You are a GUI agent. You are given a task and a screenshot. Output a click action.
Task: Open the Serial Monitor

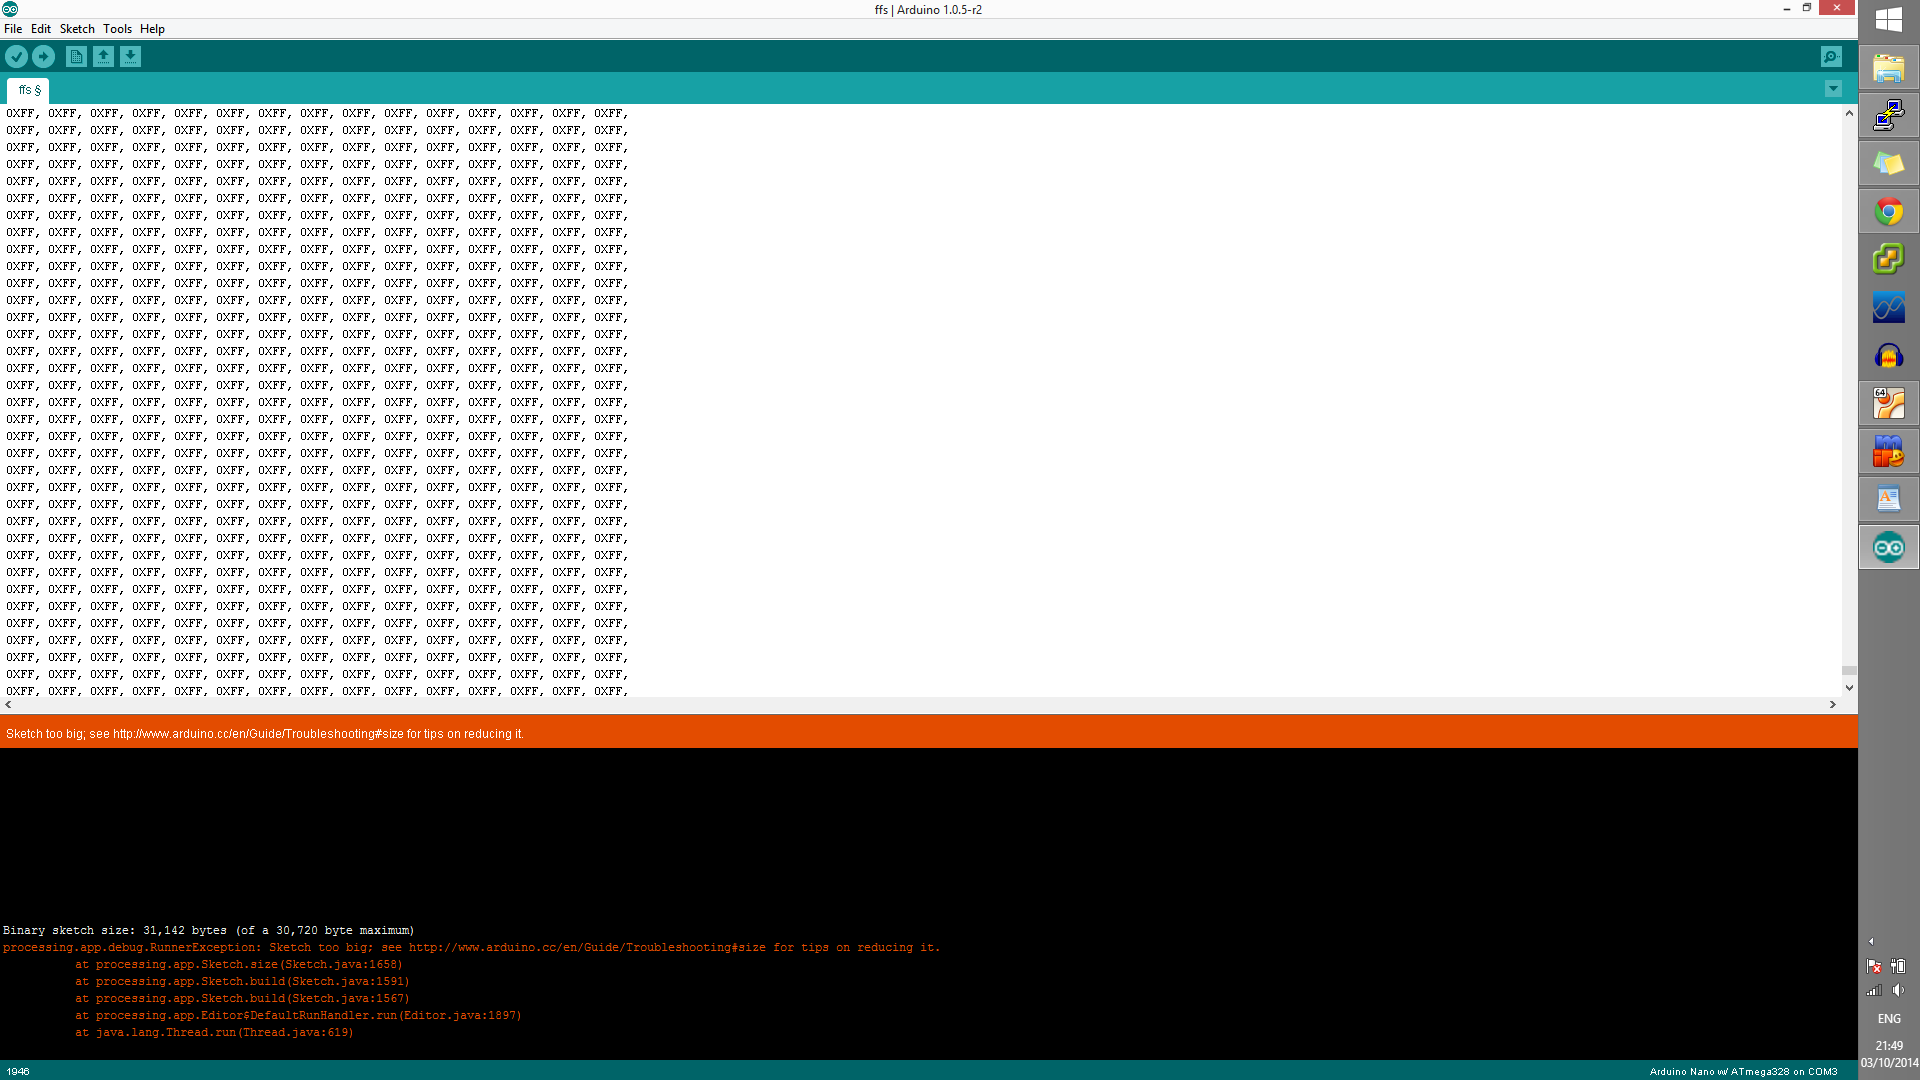point(1831,57)
